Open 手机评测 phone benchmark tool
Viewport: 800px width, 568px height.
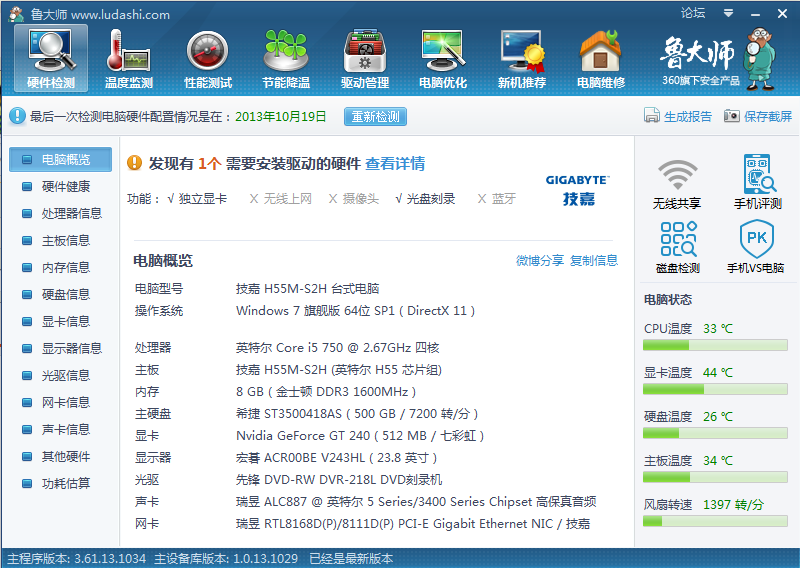758,184
